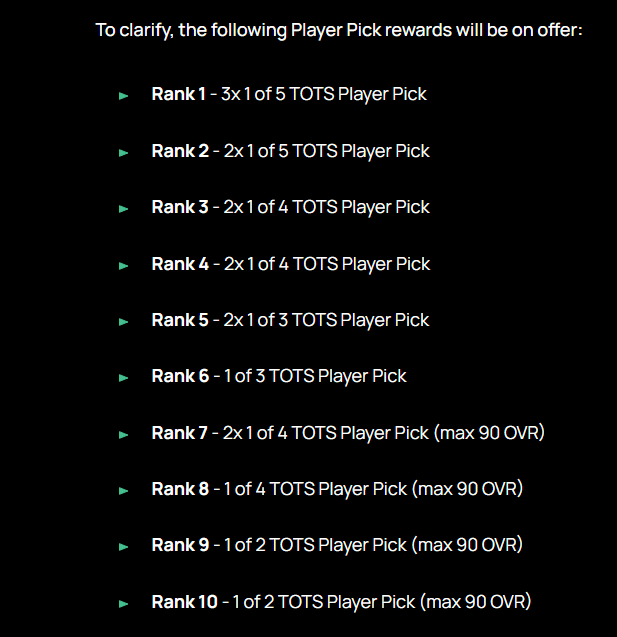This screenshot has height=637, width=617.
Task: Click the bold "Rank 1" label
Action: click(179, 94)
